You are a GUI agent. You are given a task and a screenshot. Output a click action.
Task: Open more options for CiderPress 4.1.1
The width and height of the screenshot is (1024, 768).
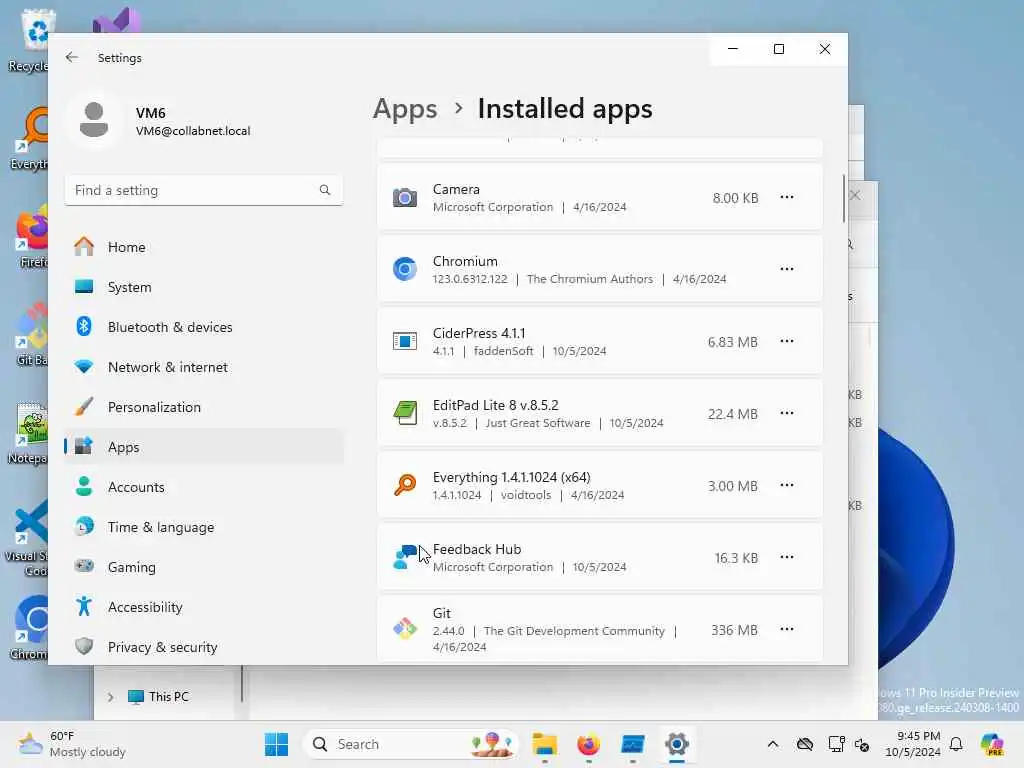tap(787, 341)
